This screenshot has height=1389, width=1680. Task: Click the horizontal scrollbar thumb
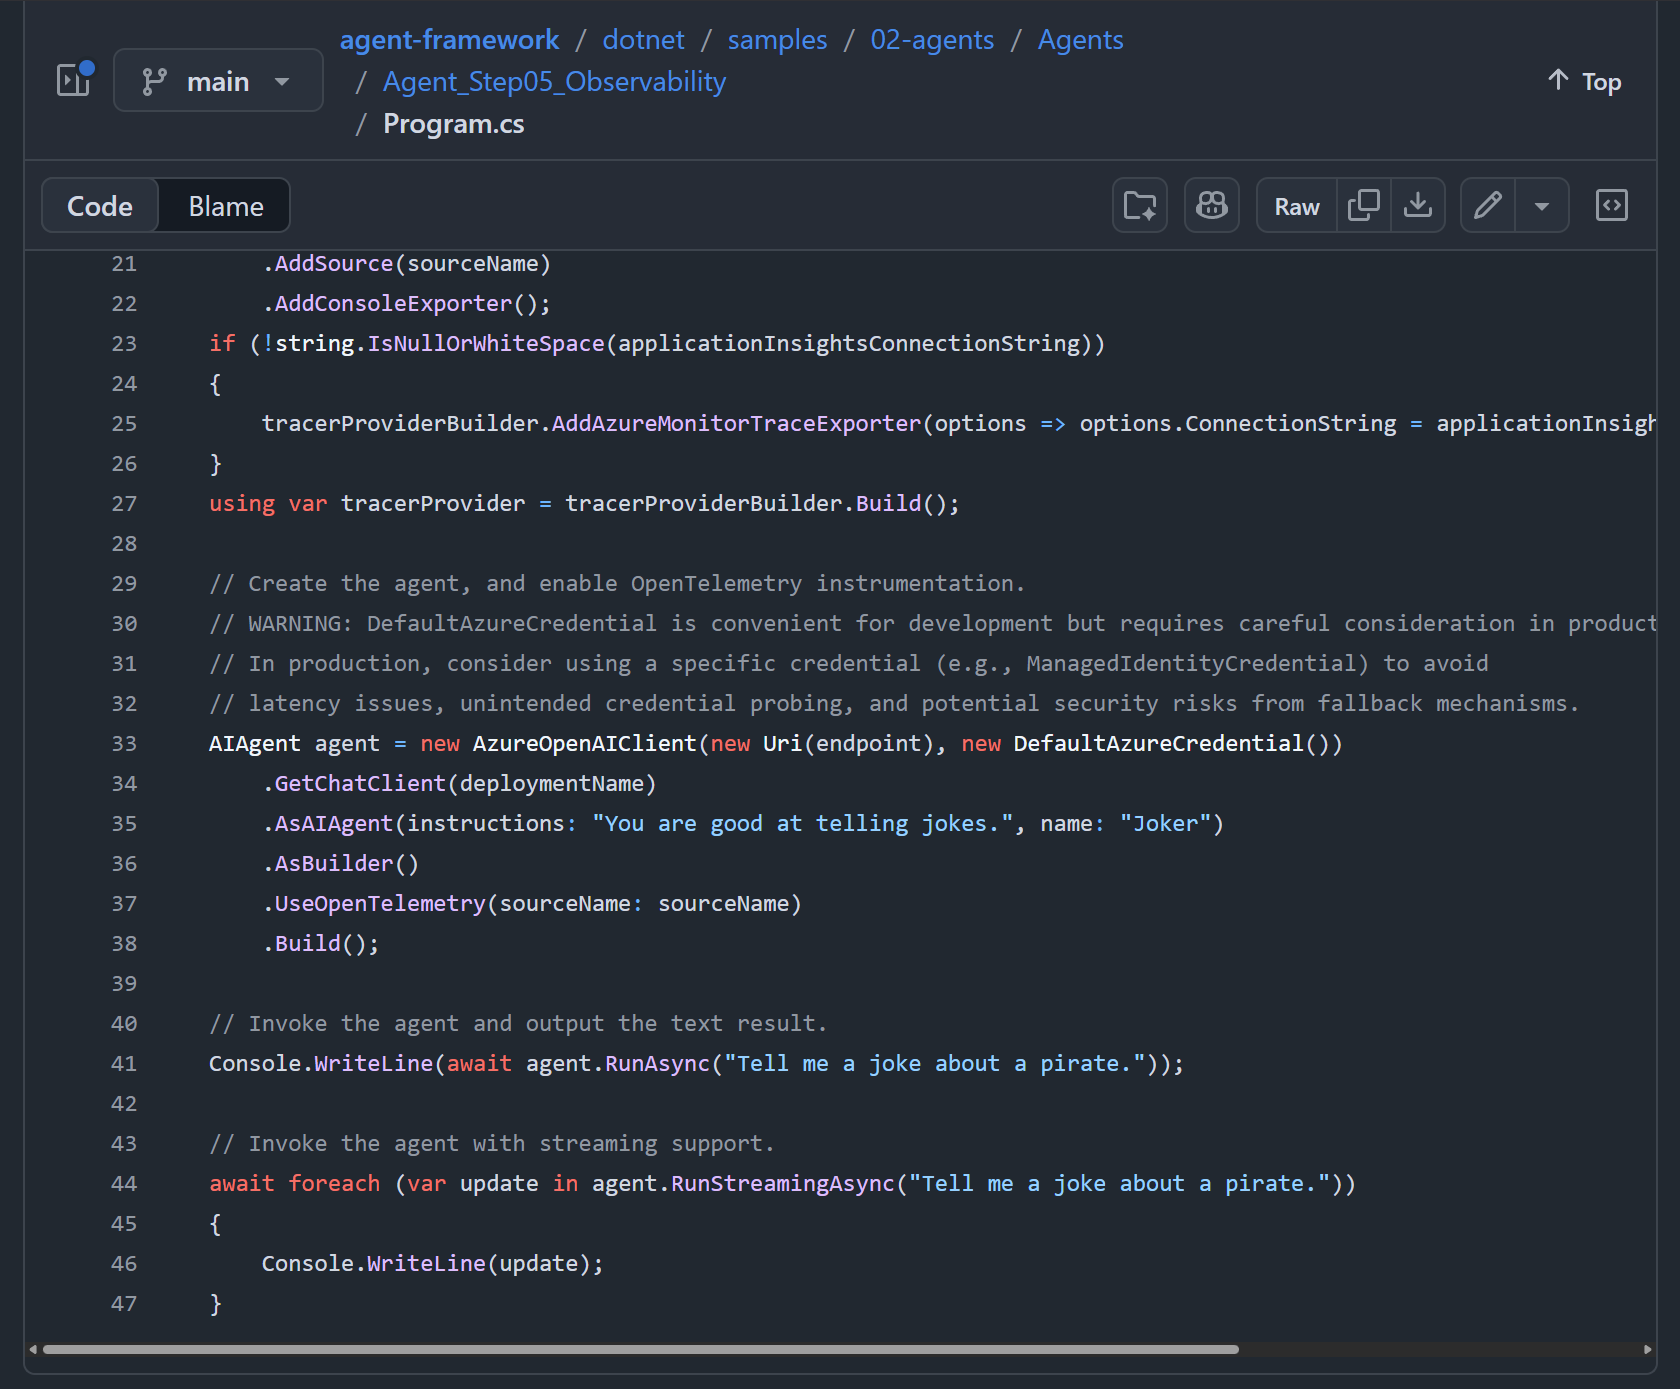click(x=640, y=1349)
